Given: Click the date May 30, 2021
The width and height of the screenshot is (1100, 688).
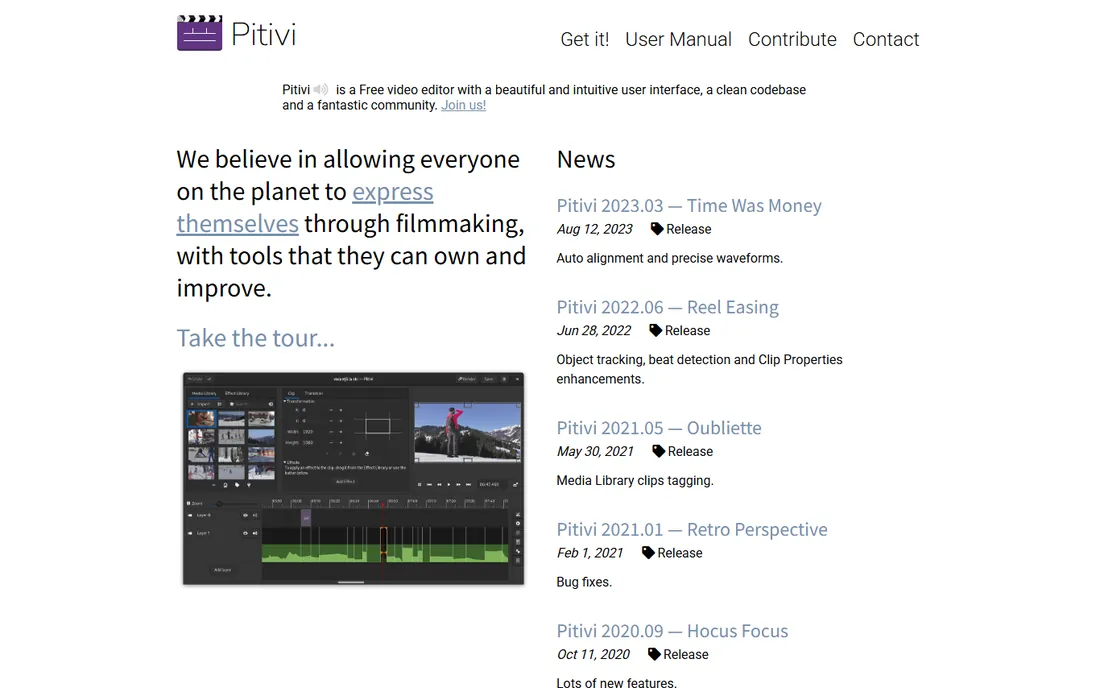Looking at the screenshot, I should (x=595, y=452).
